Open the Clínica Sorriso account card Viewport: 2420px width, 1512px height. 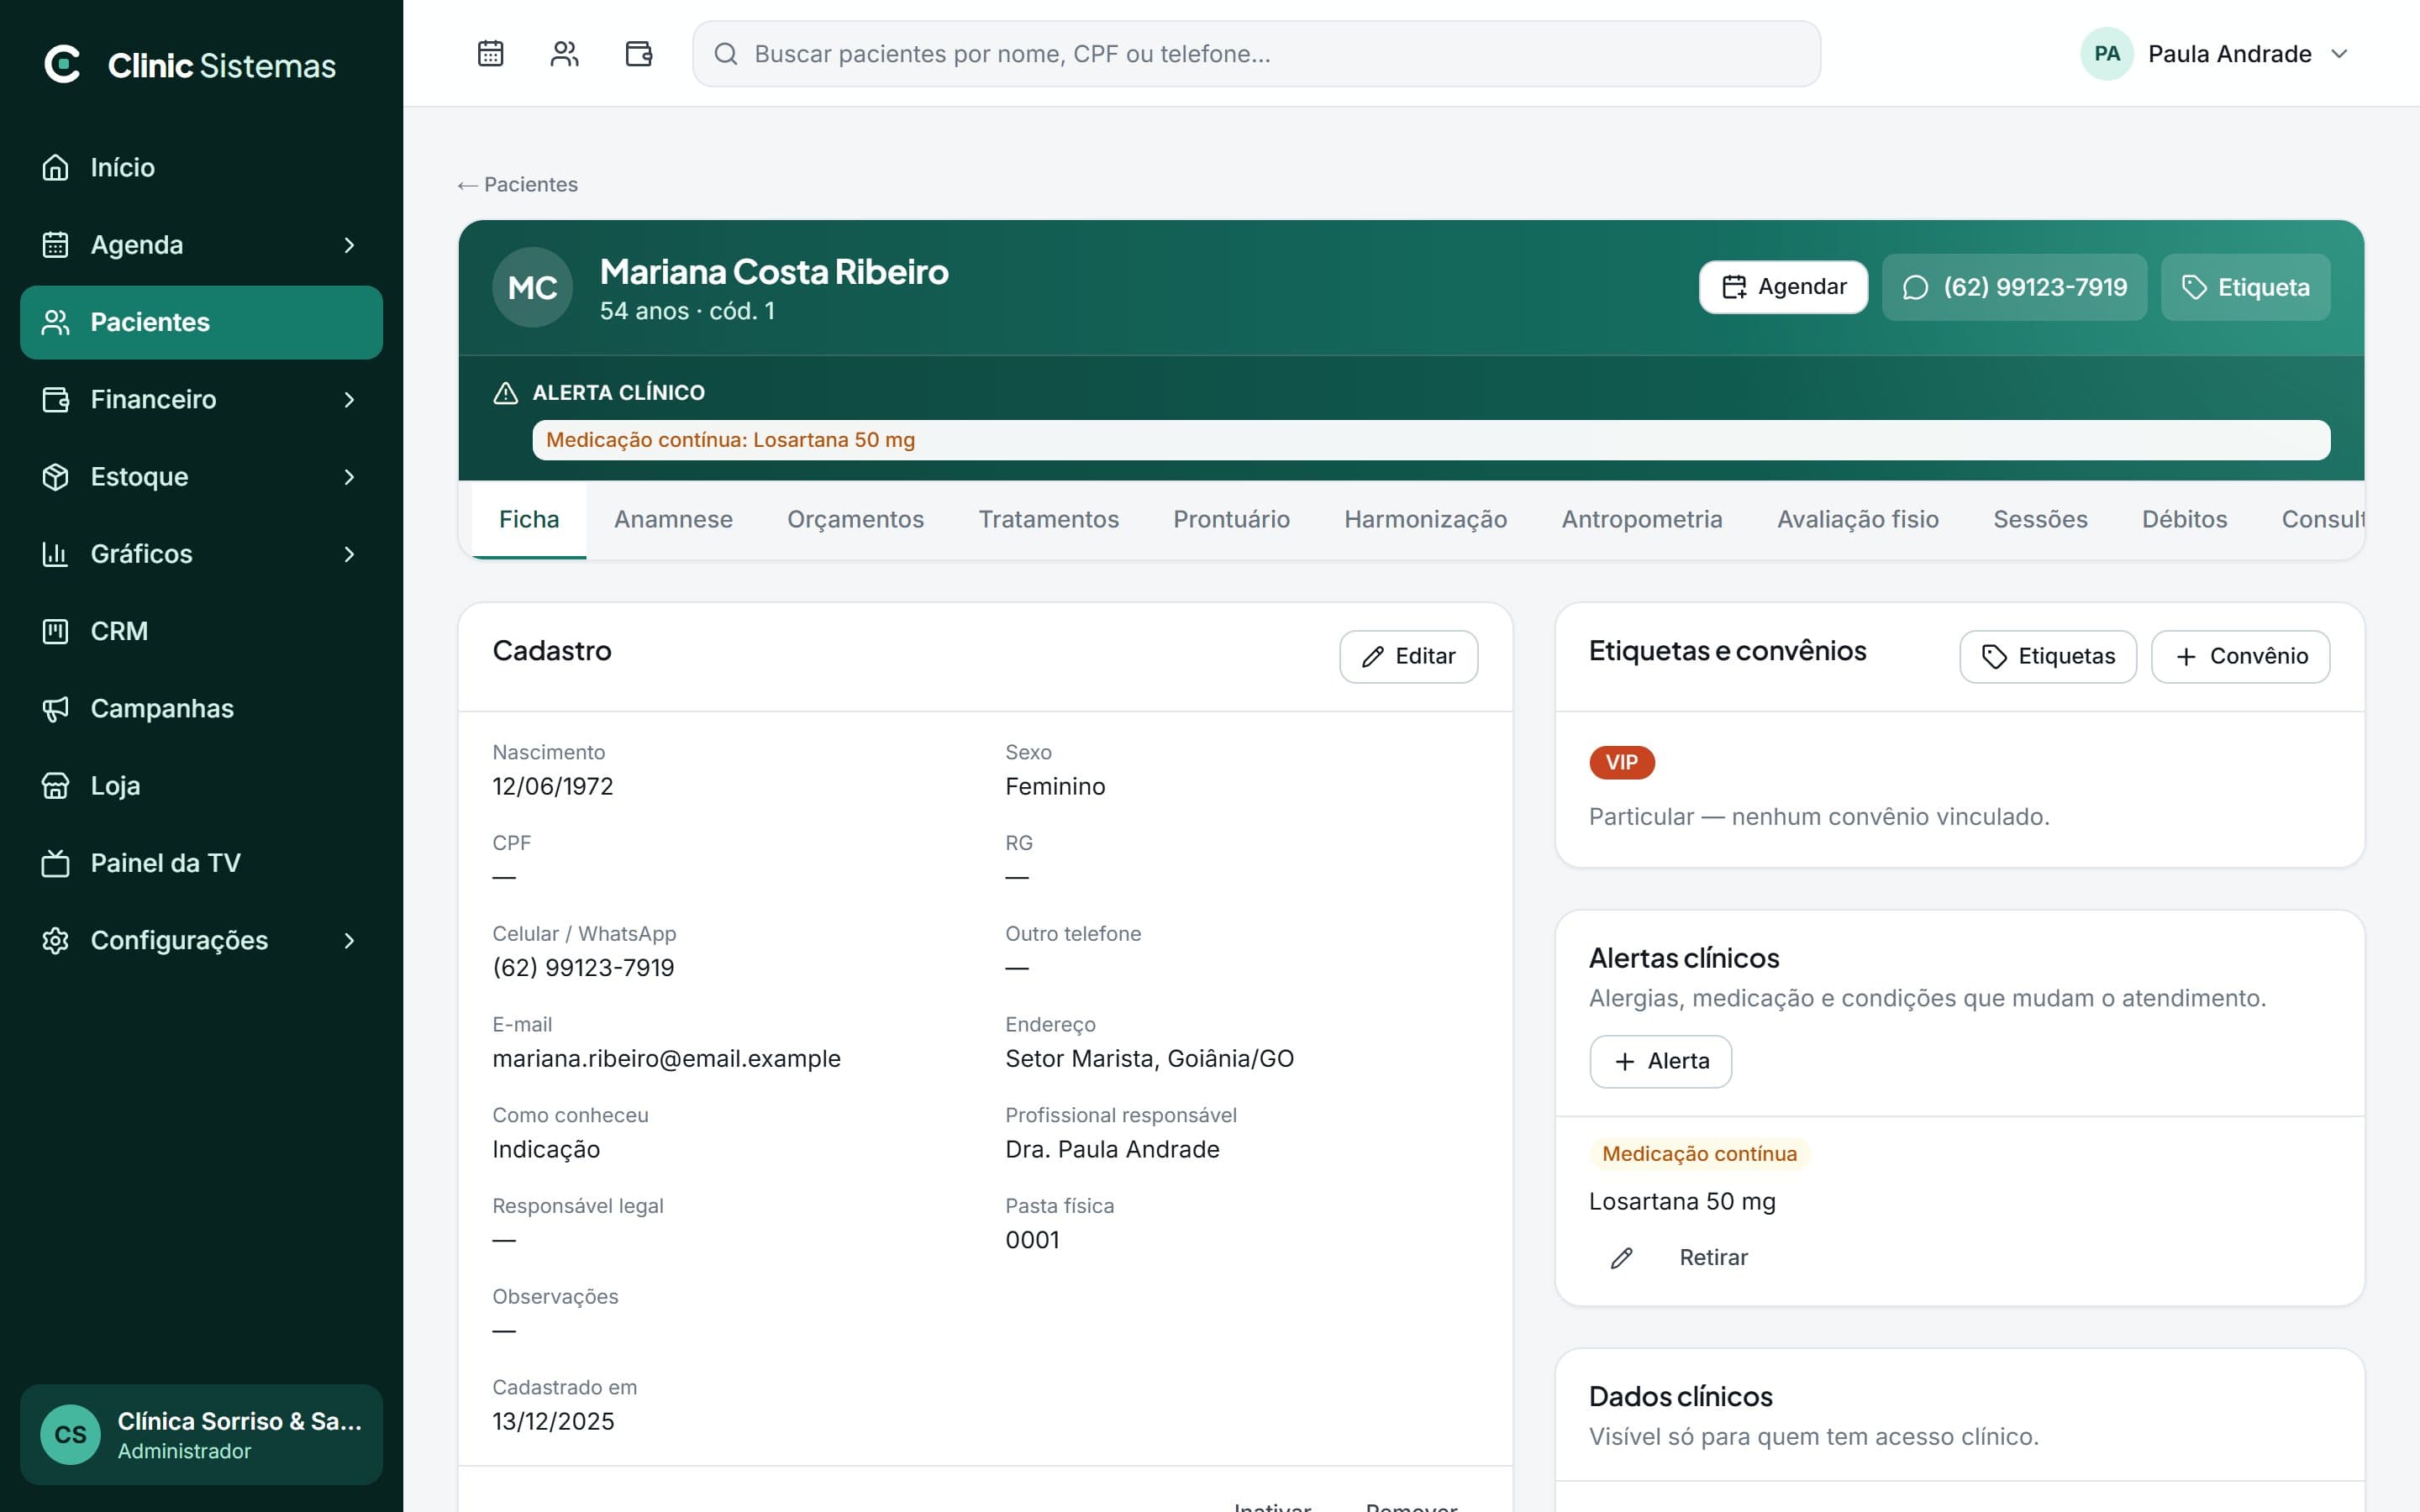click(x=201, y=1435)
